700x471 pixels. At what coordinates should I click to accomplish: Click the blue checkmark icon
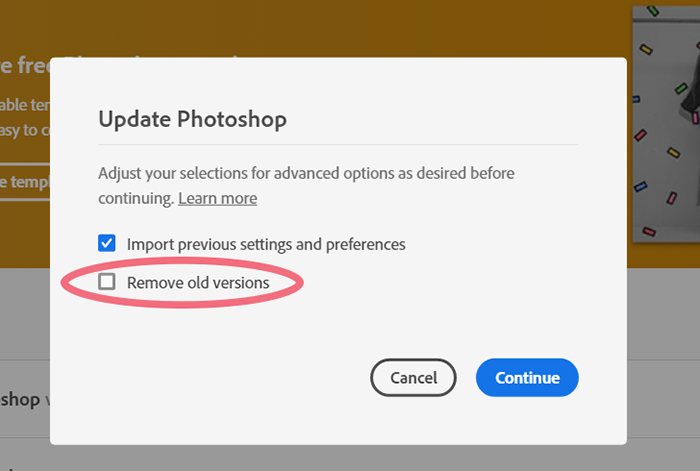coord(107,243)
